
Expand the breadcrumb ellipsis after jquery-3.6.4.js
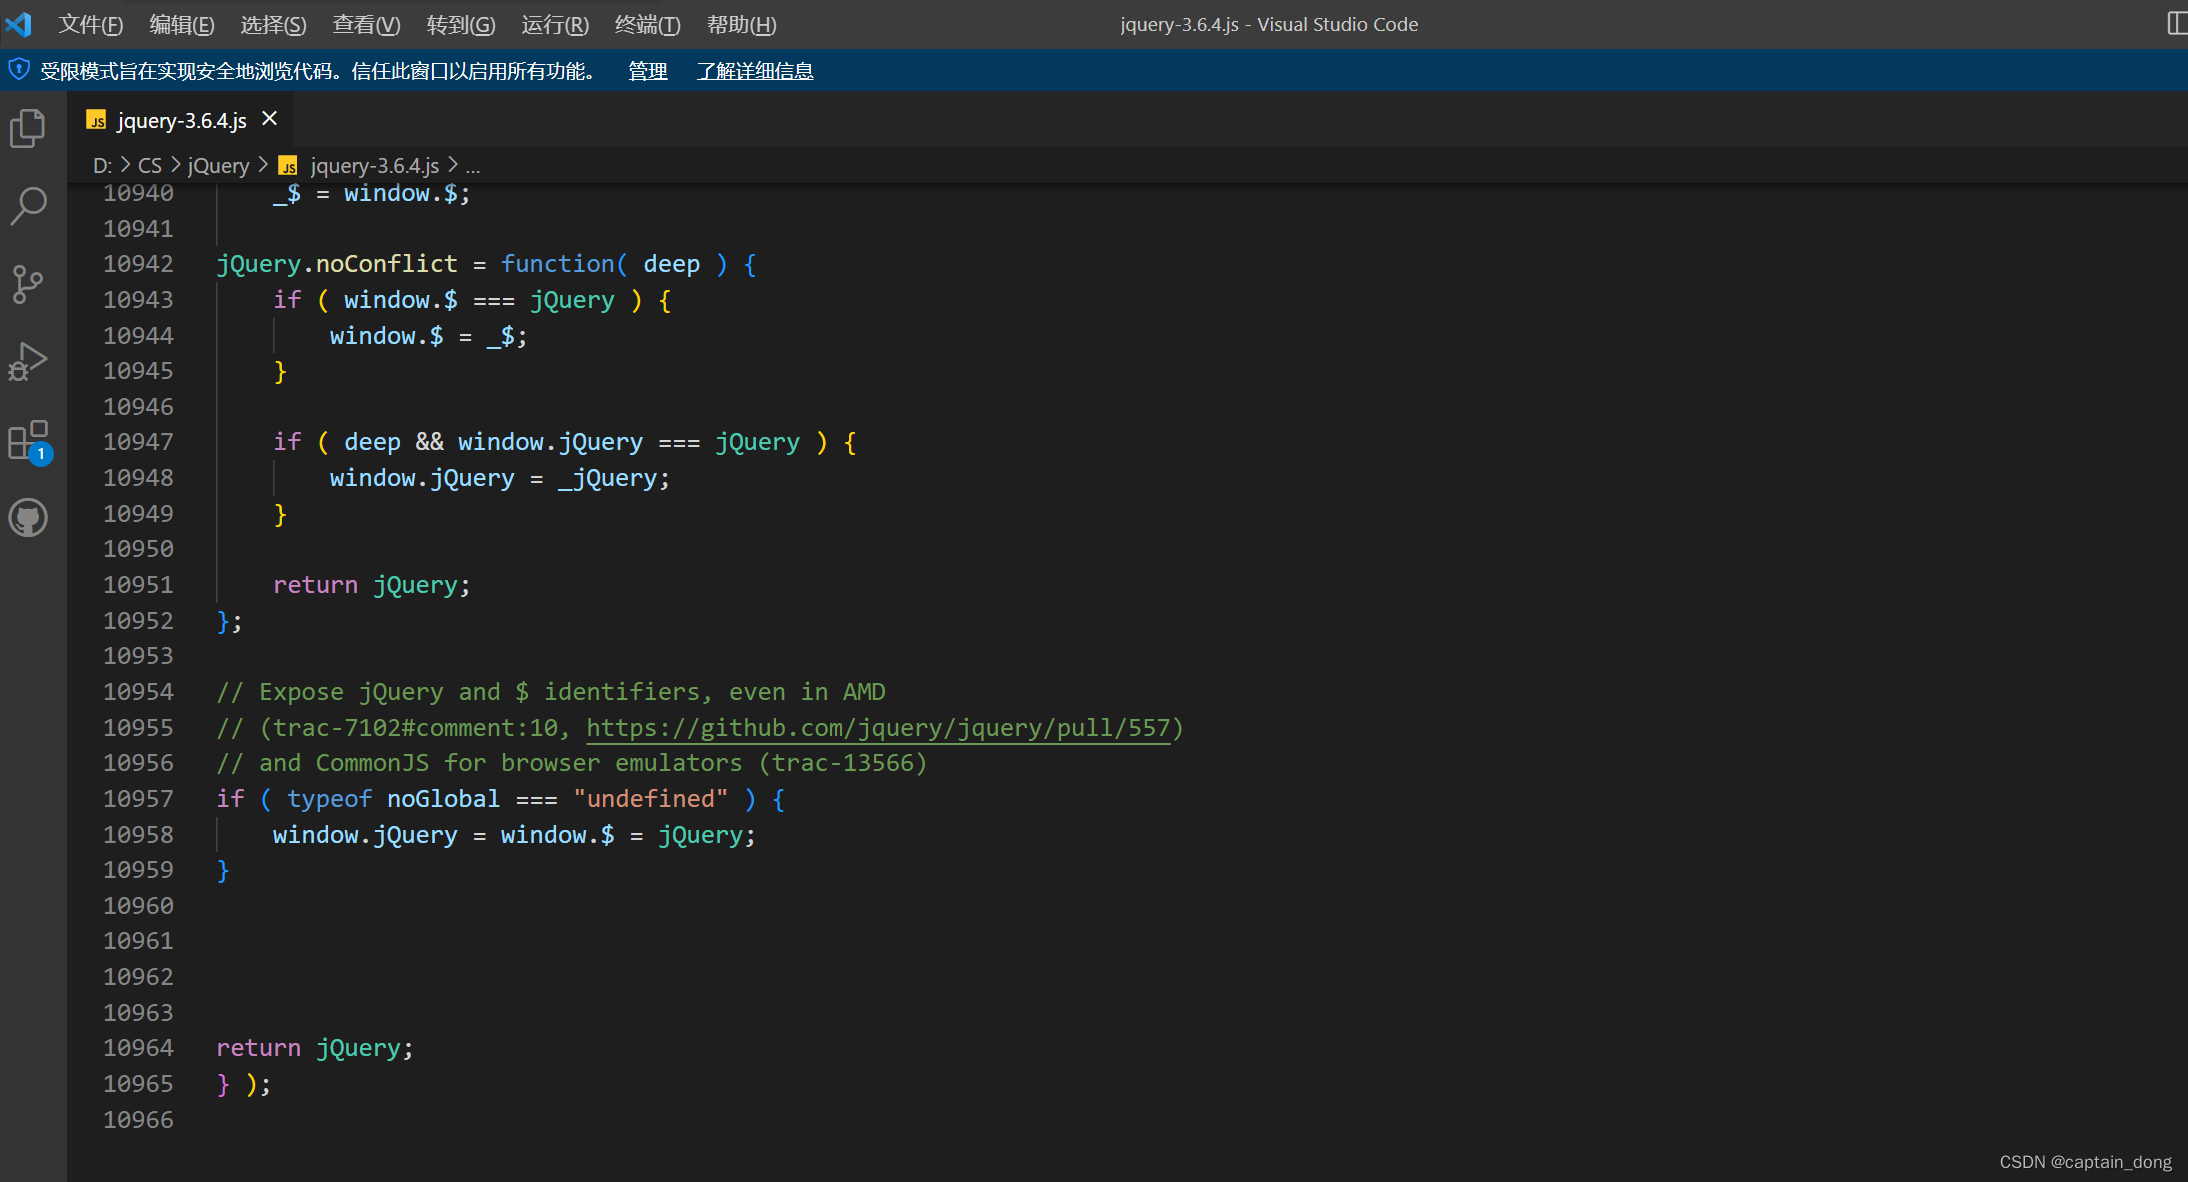click(x=473, y=165)
